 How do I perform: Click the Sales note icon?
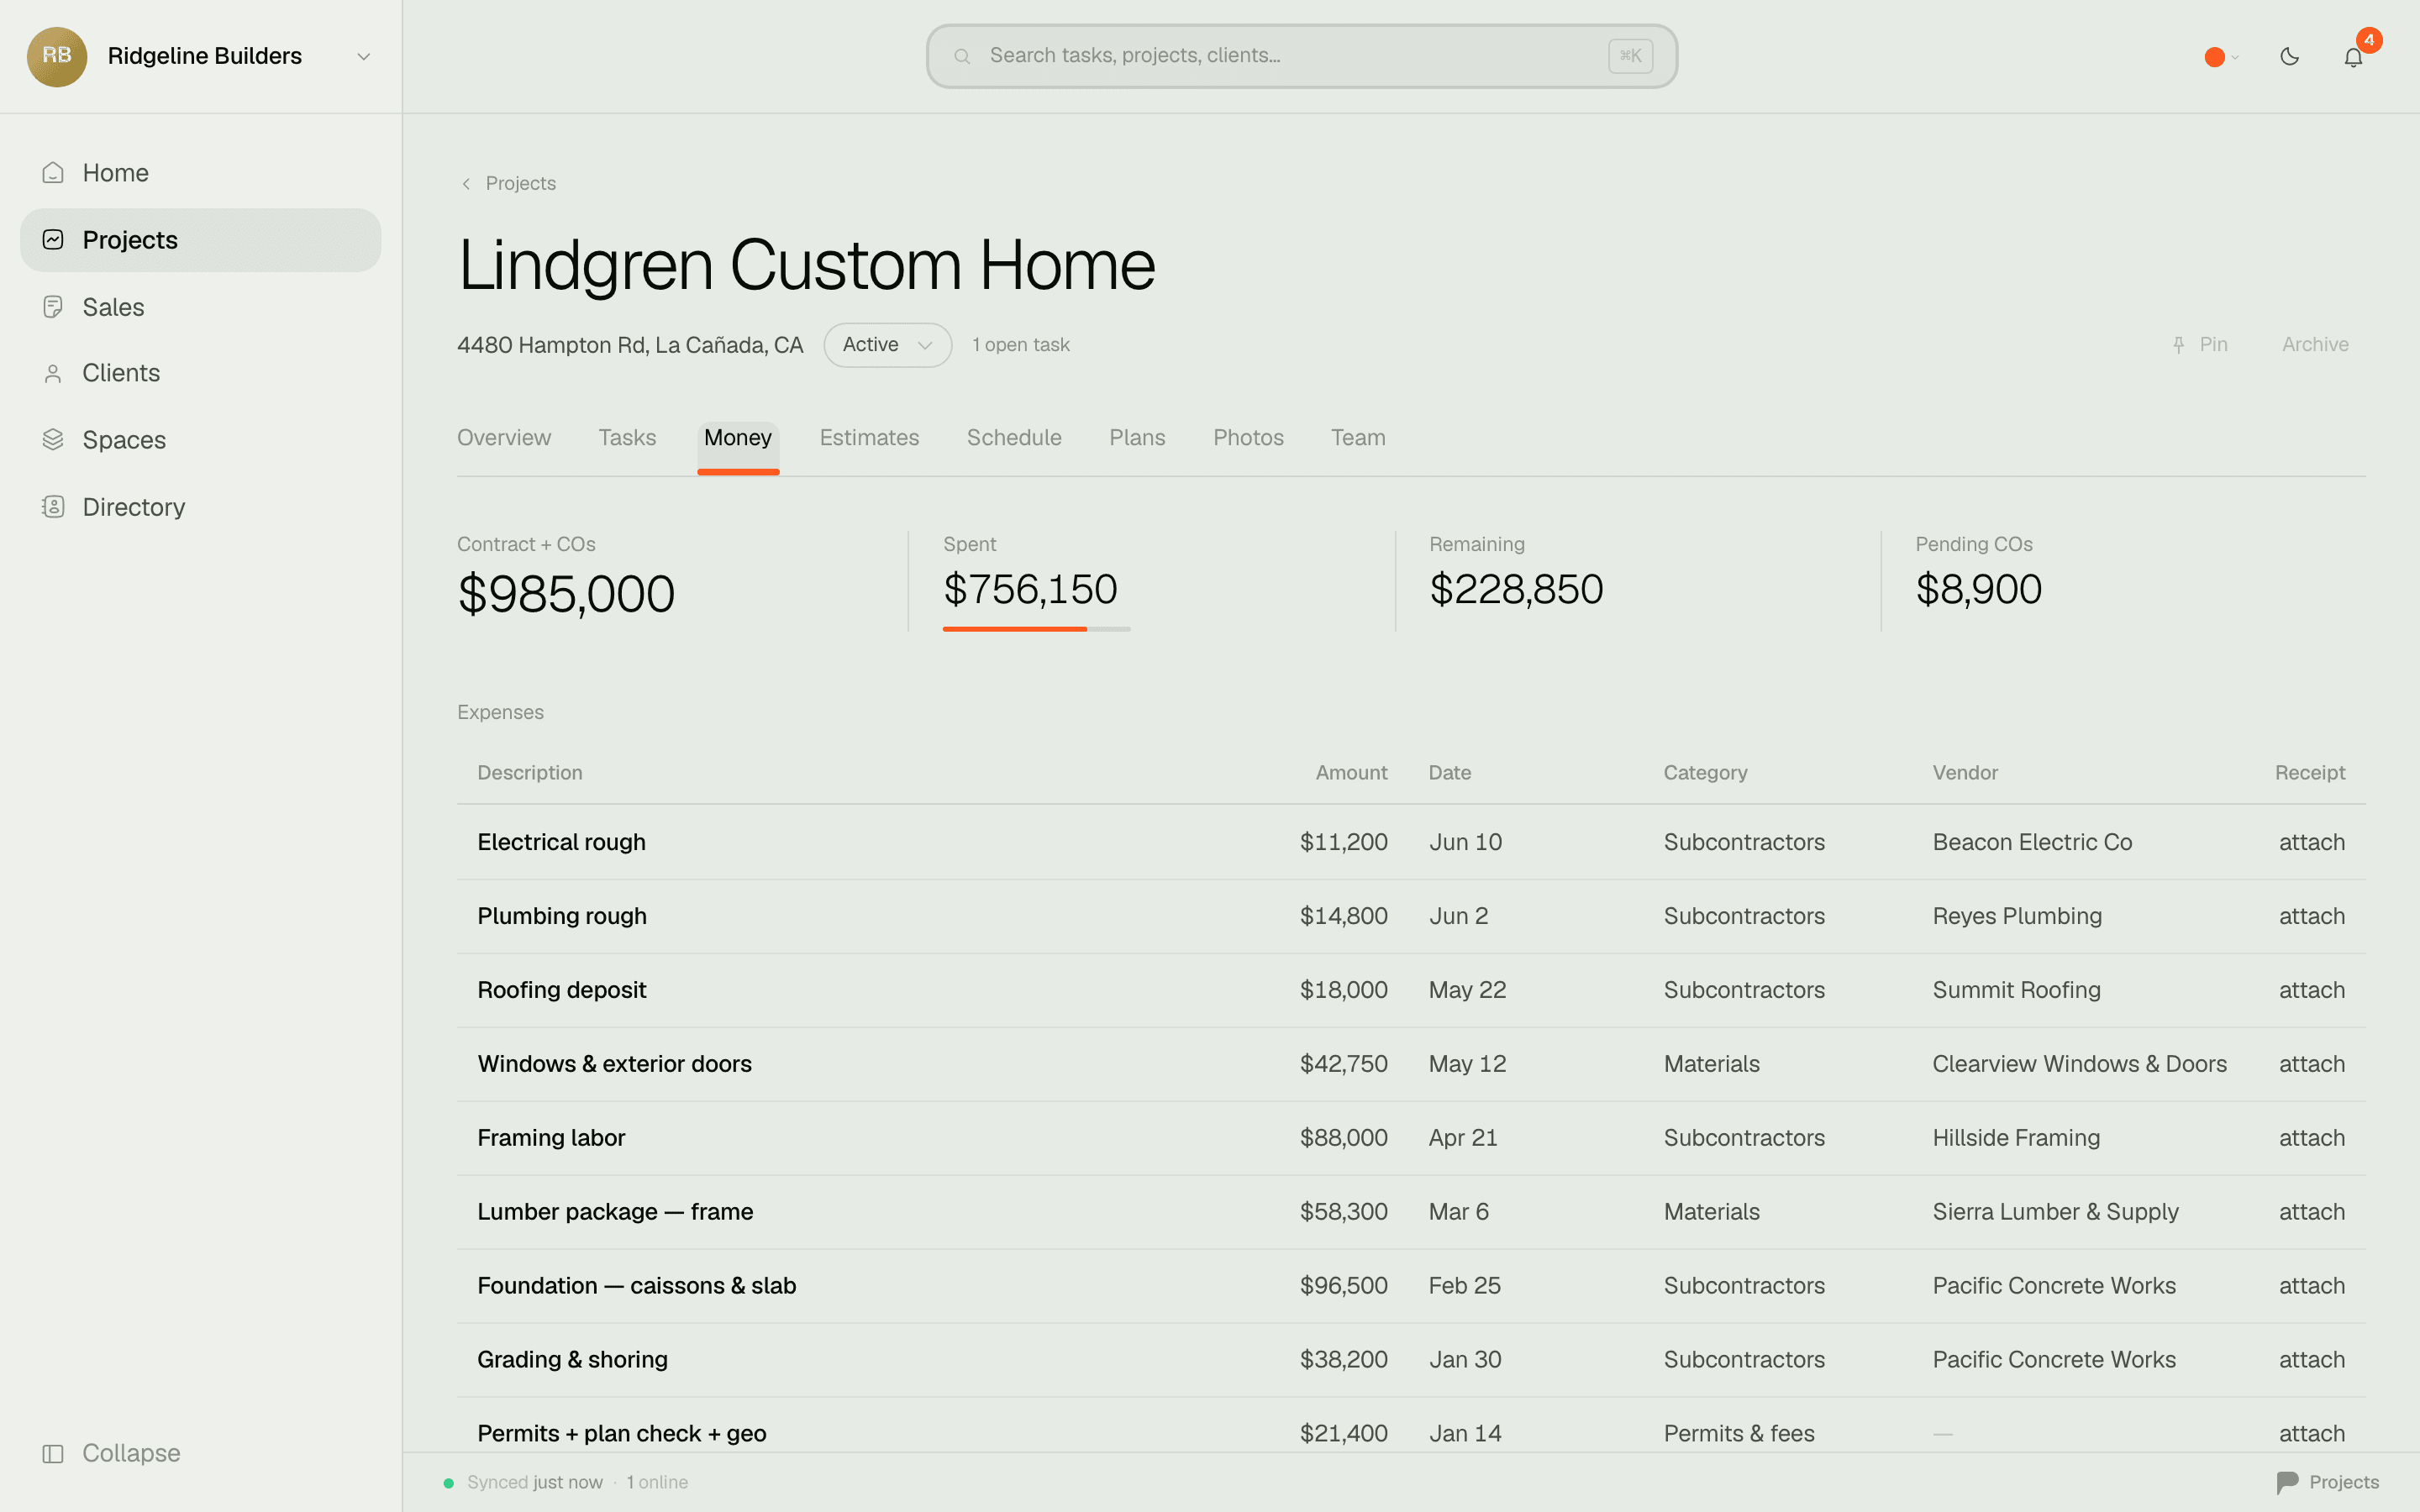click(53, 307)
